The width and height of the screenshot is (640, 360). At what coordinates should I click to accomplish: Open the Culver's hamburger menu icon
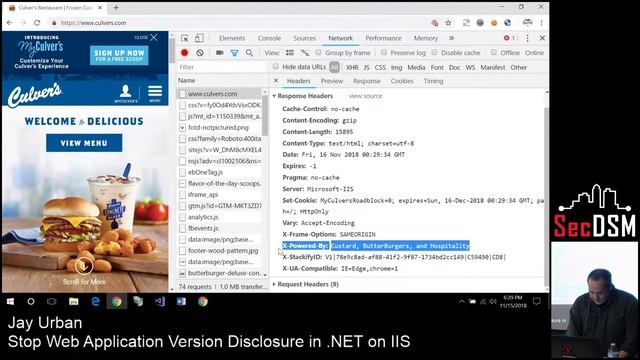pos(155,93)
